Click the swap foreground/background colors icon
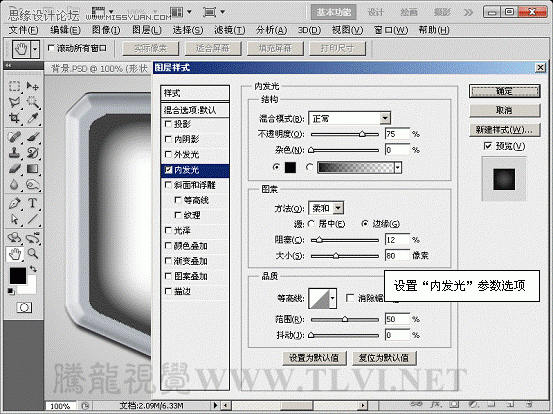553x414 pixels. point(33,269)
